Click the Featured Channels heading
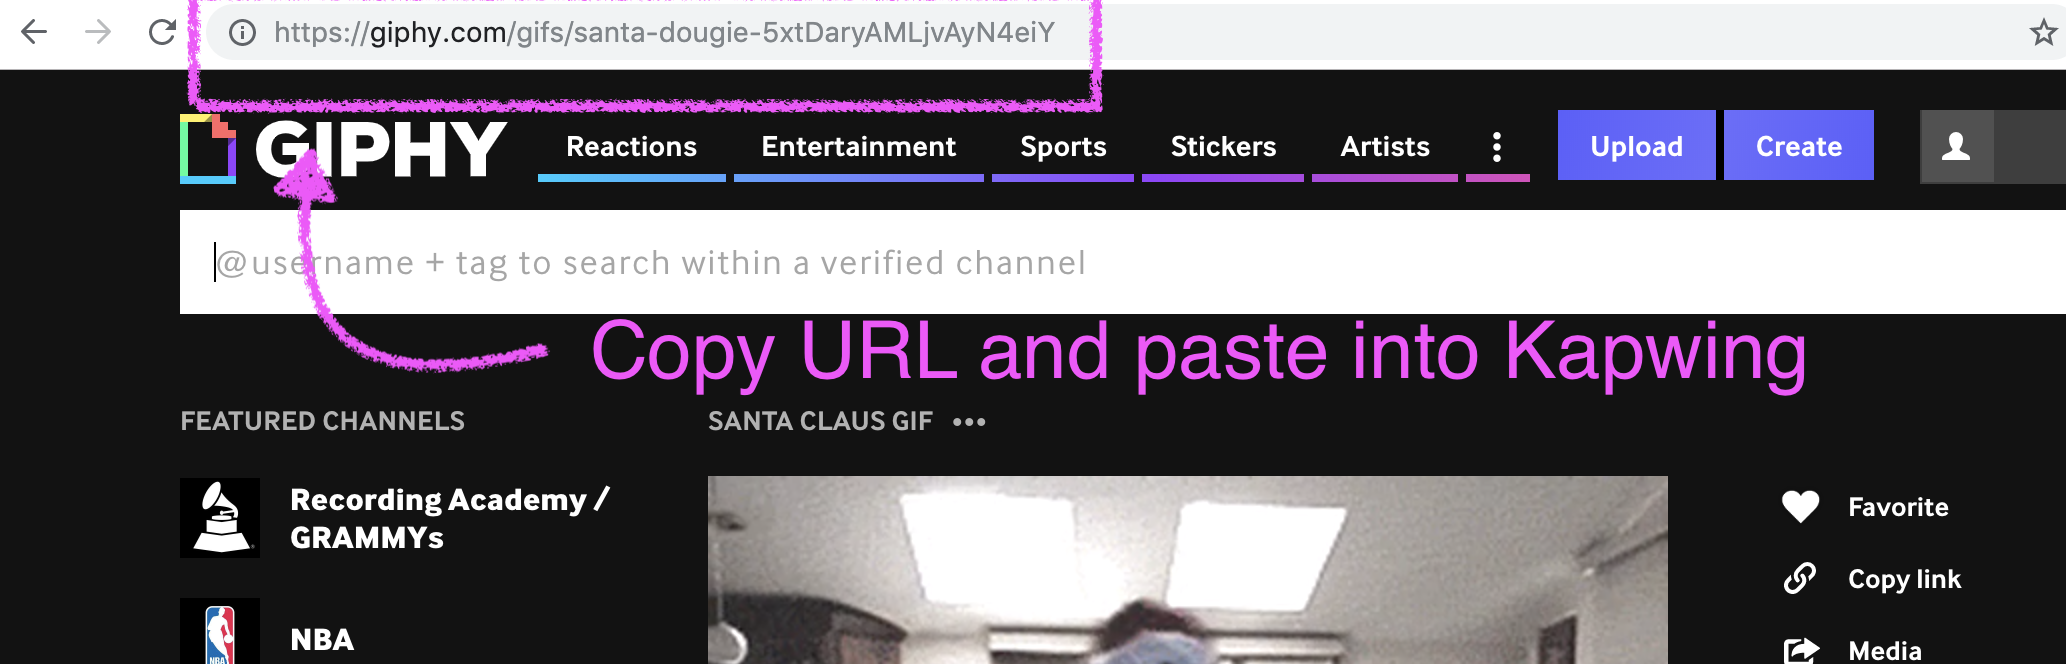2066x664 pixels. 322,421
